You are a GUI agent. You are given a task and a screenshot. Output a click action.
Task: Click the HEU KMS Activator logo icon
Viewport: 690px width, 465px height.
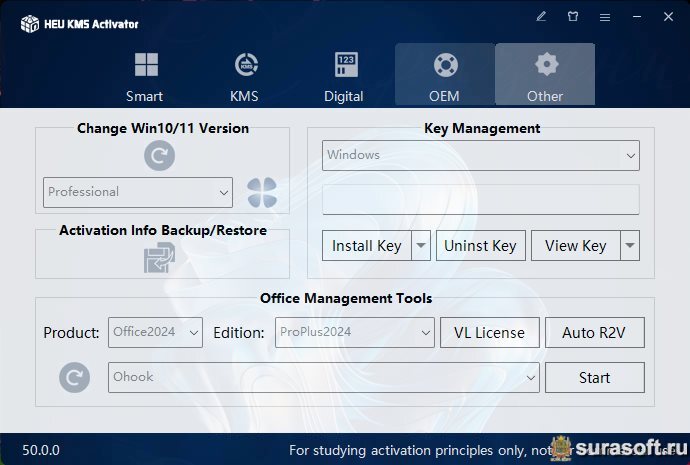point(30,24)
